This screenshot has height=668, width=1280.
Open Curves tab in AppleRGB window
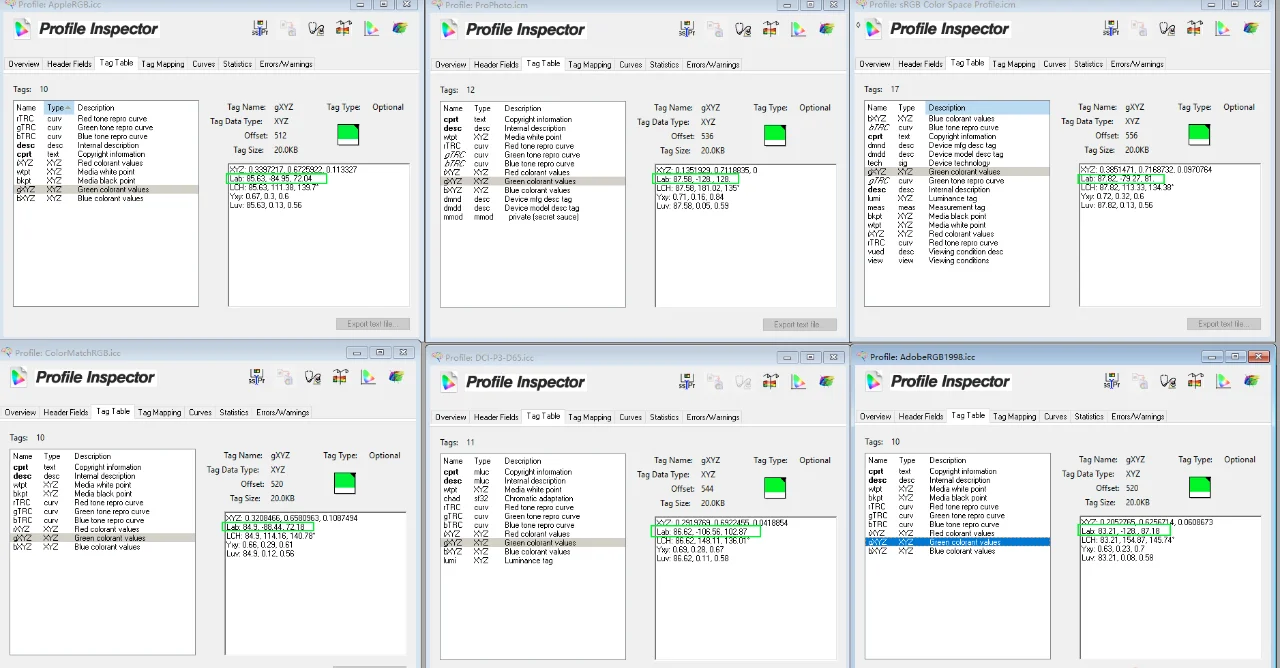pyautogui.click(x=204, y=64)
